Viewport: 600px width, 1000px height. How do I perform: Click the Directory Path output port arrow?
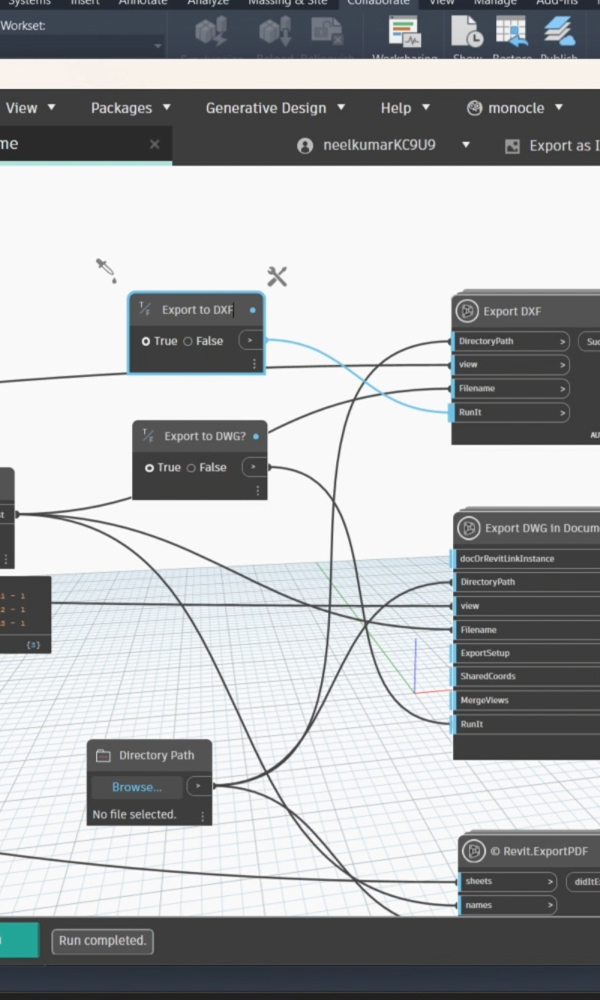point(199,786)
